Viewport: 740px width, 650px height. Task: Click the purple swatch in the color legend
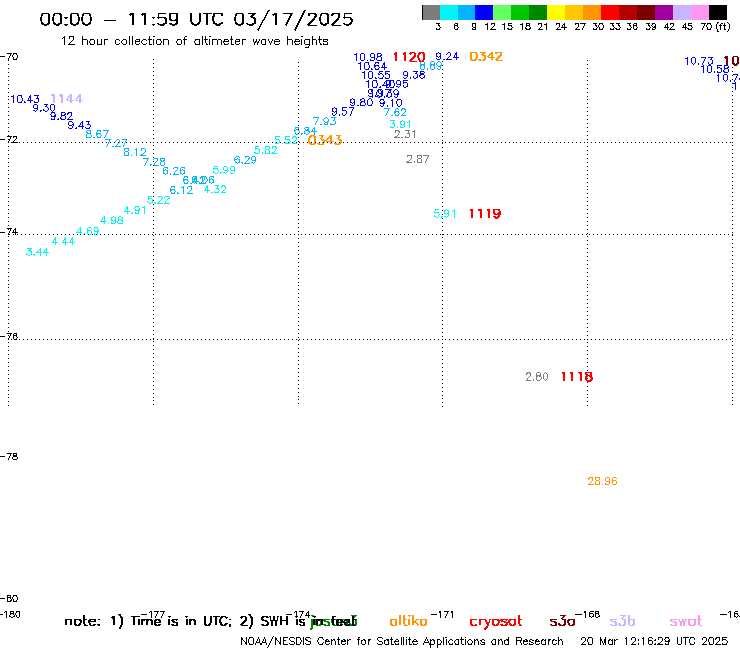tap(664, 12)
